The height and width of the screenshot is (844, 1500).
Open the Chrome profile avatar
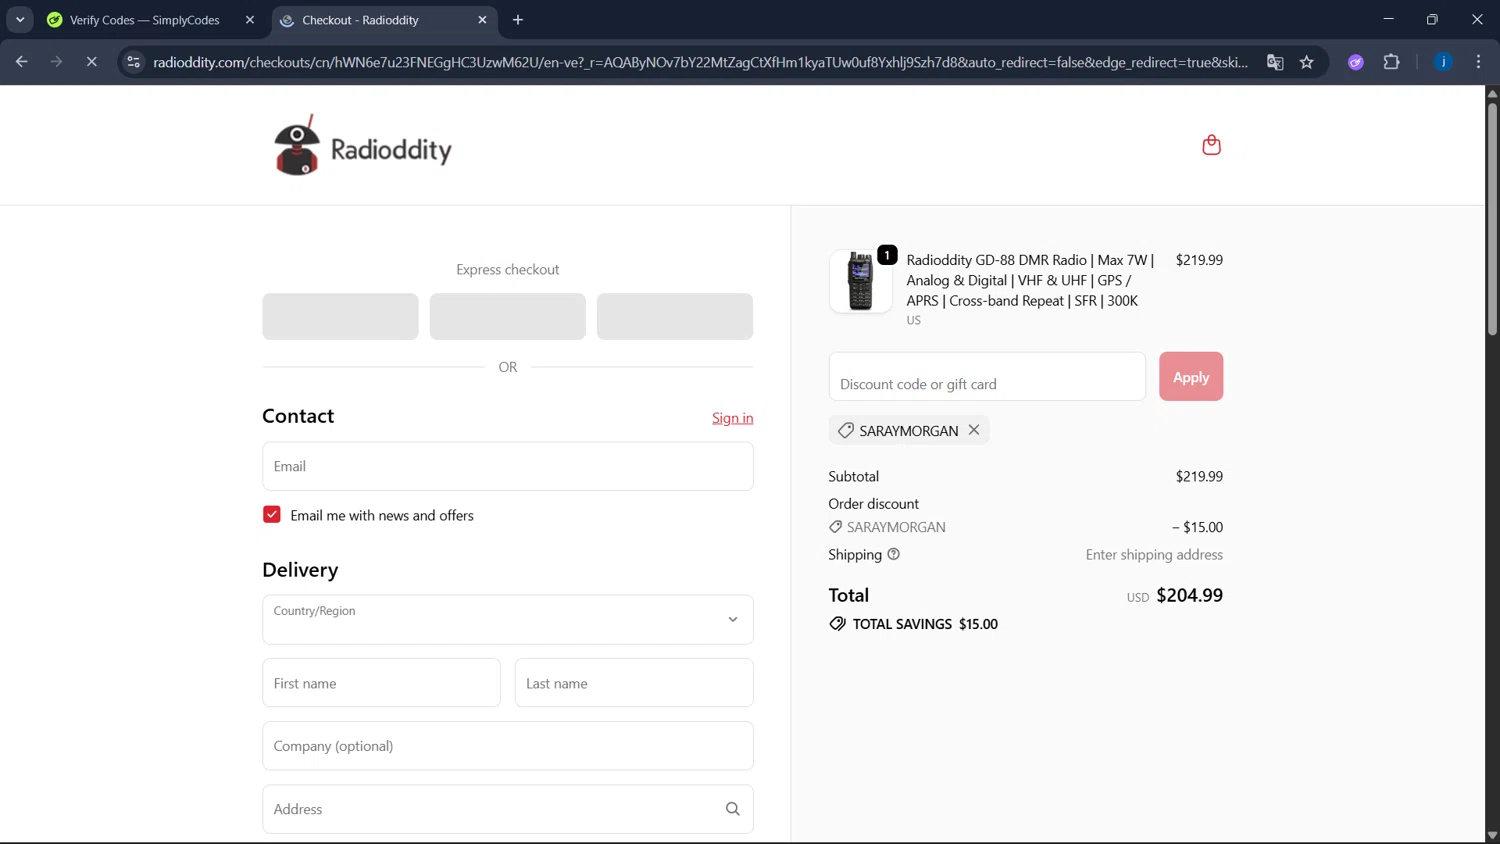1443,62
